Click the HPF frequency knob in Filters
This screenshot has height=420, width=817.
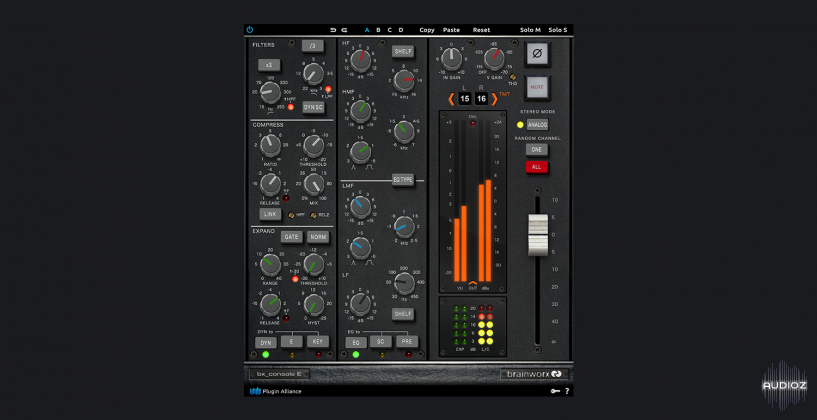click(x=270, y=93)
